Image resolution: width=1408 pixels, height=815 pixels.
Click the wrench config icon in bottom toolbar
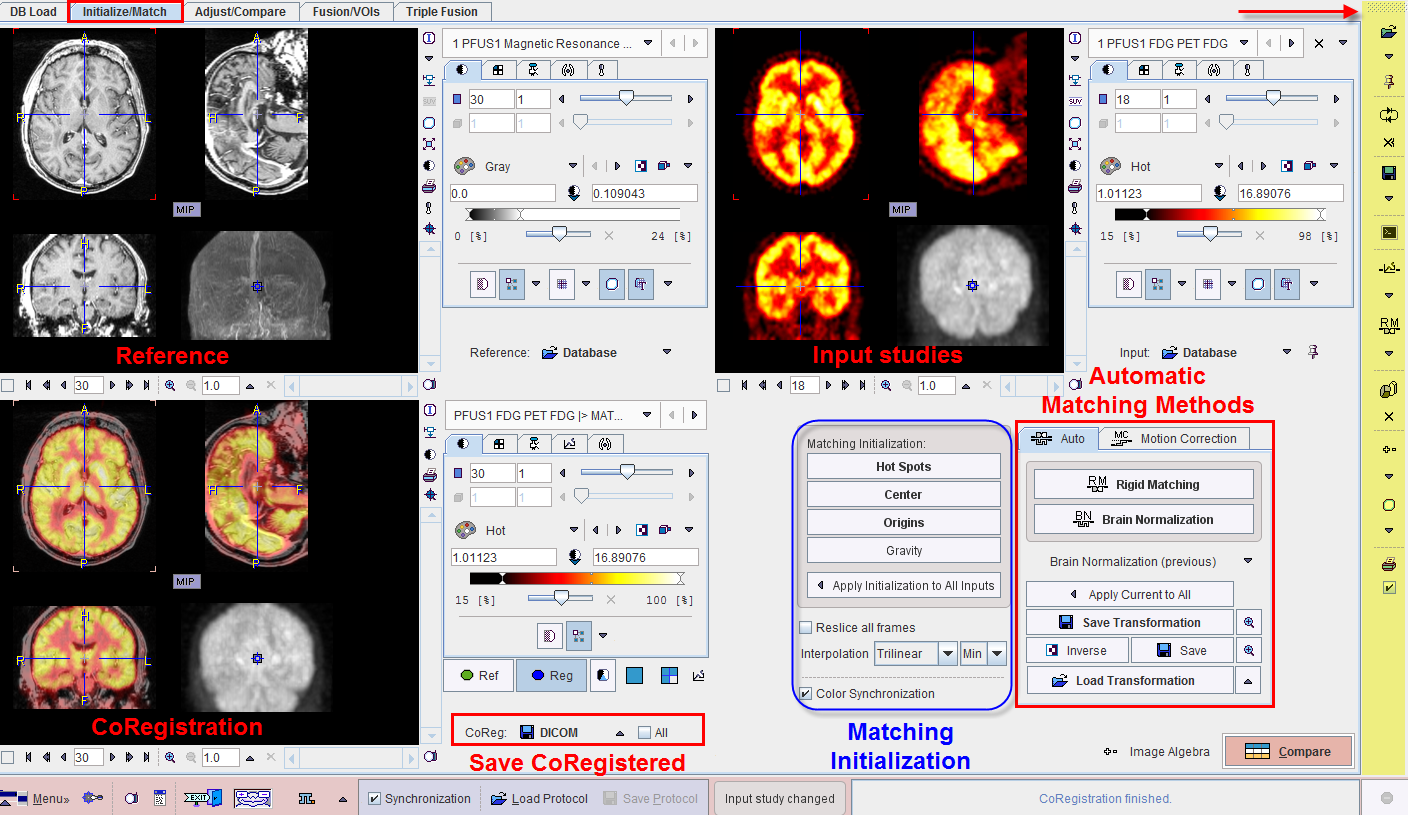tap(94, 798)
